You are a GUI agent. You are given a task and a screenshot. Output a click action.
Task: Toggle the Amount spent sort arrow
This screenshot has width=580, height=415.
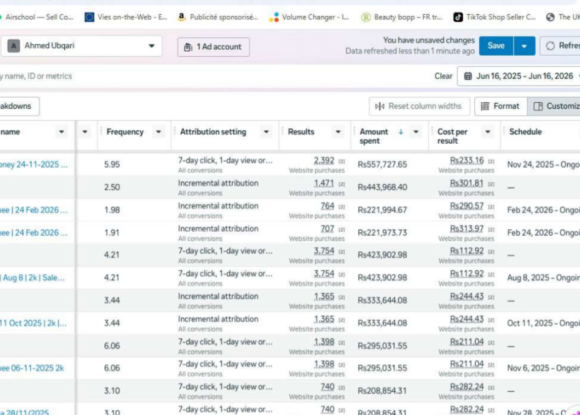tap(401, 132)
